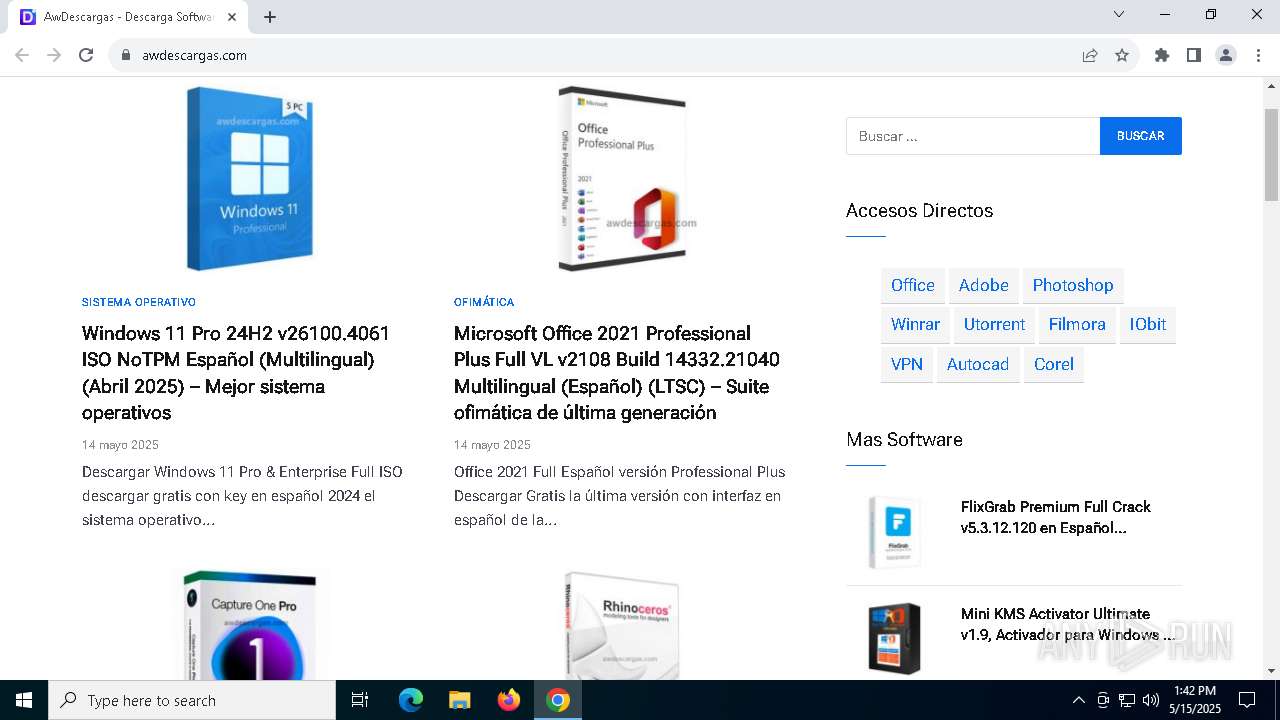The image size is (1280, 720).
Task: Open the volume speaker tray icon
Action: (x=1151, y=700)
